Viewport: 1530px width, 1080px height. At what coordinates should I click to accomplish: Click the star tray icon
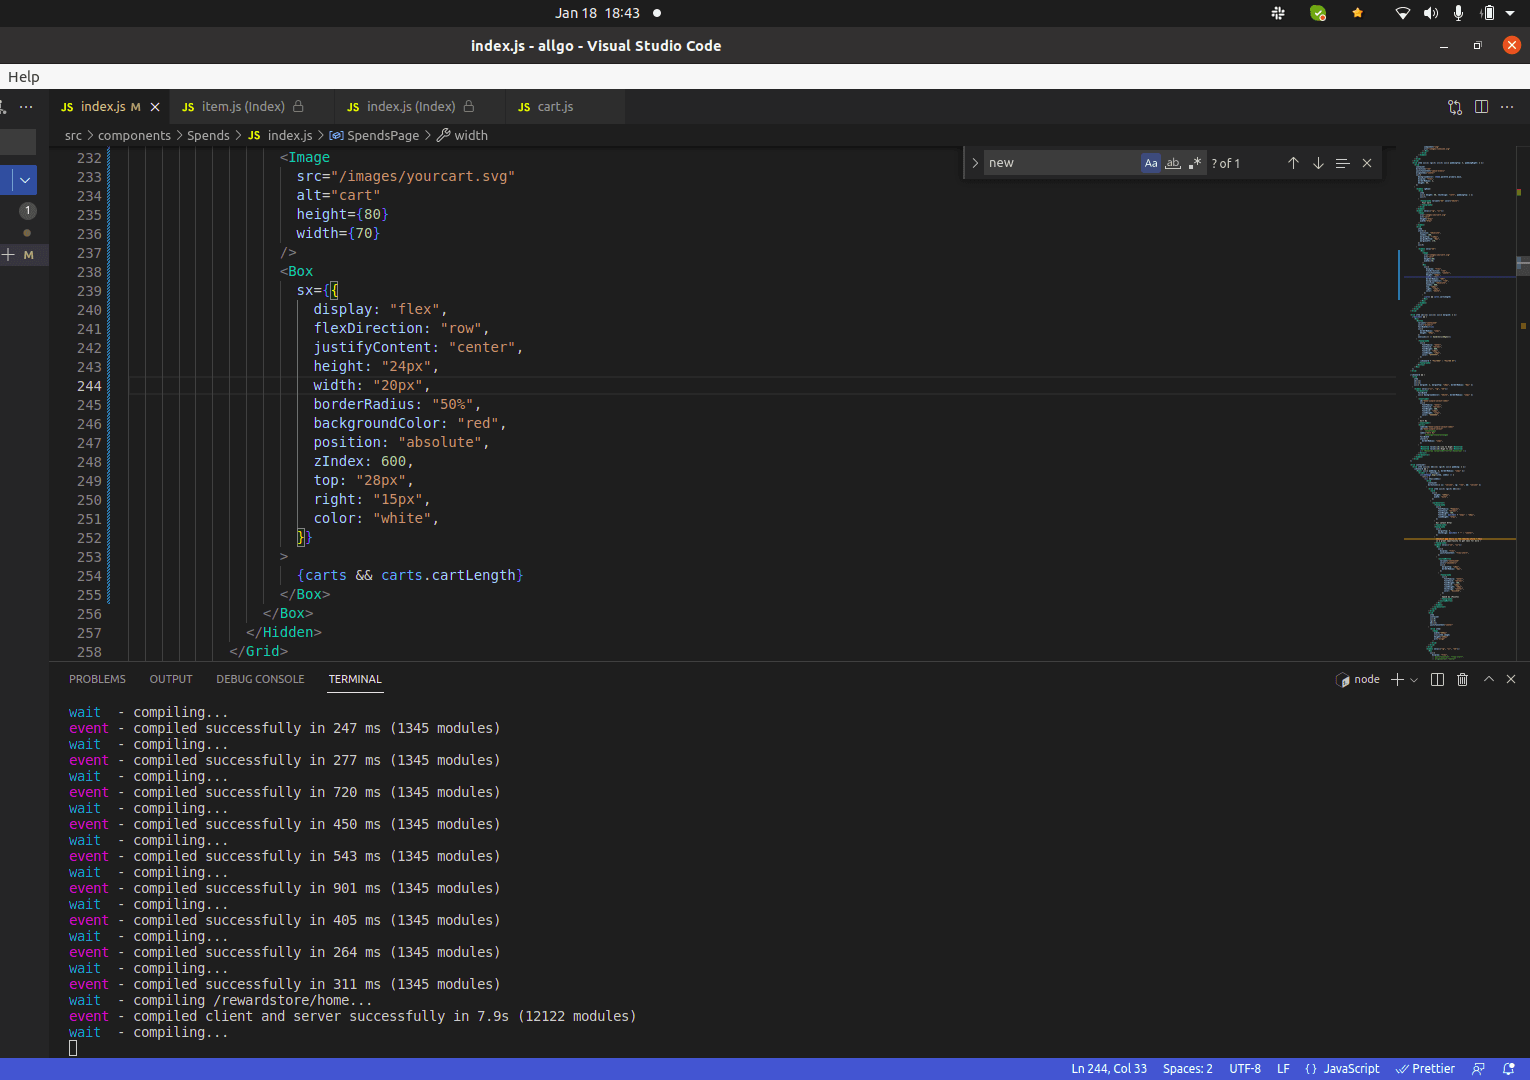[x=1357, y=13]
